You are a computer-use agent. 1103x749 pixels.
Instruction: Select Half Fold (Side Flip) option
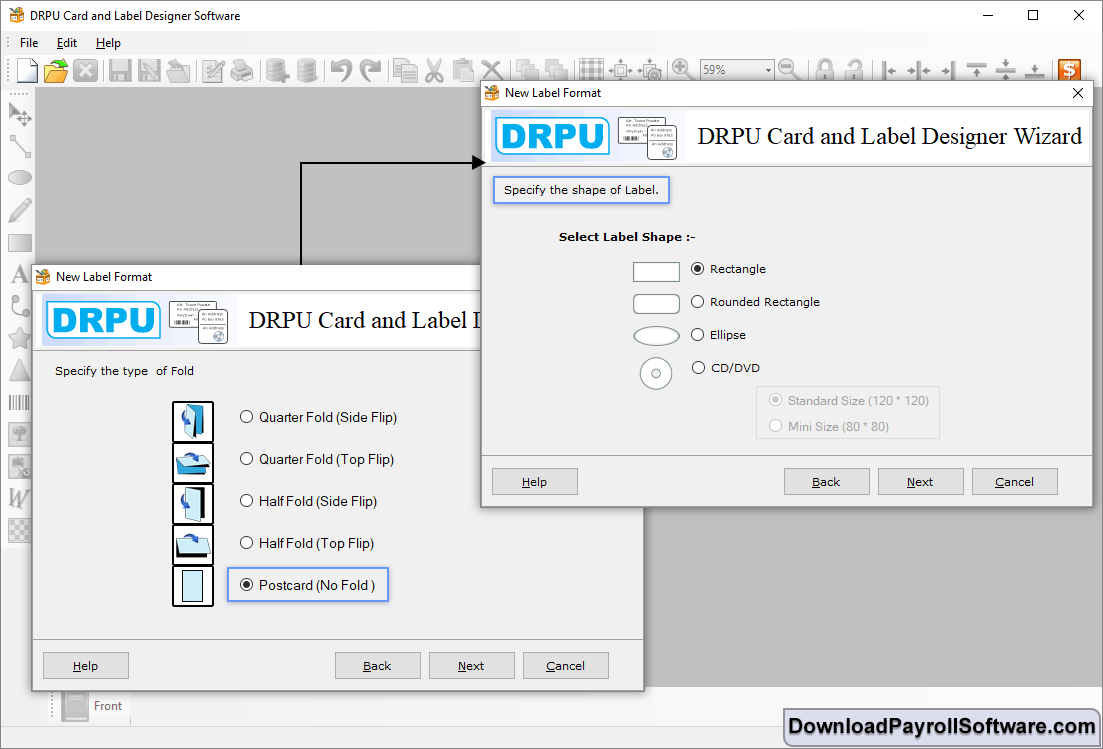[x=309, y=501]
